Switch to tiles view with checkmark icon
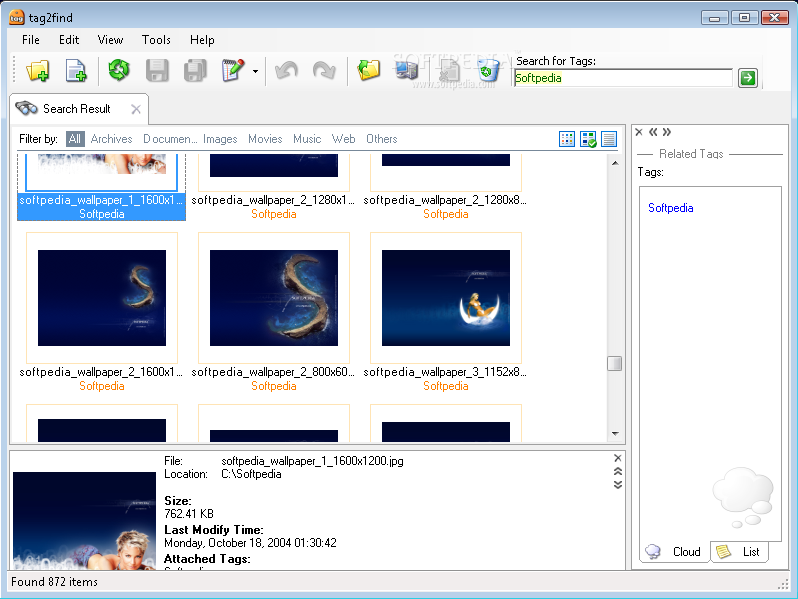Screen dimensions: 798x599 tap(588, 139)
